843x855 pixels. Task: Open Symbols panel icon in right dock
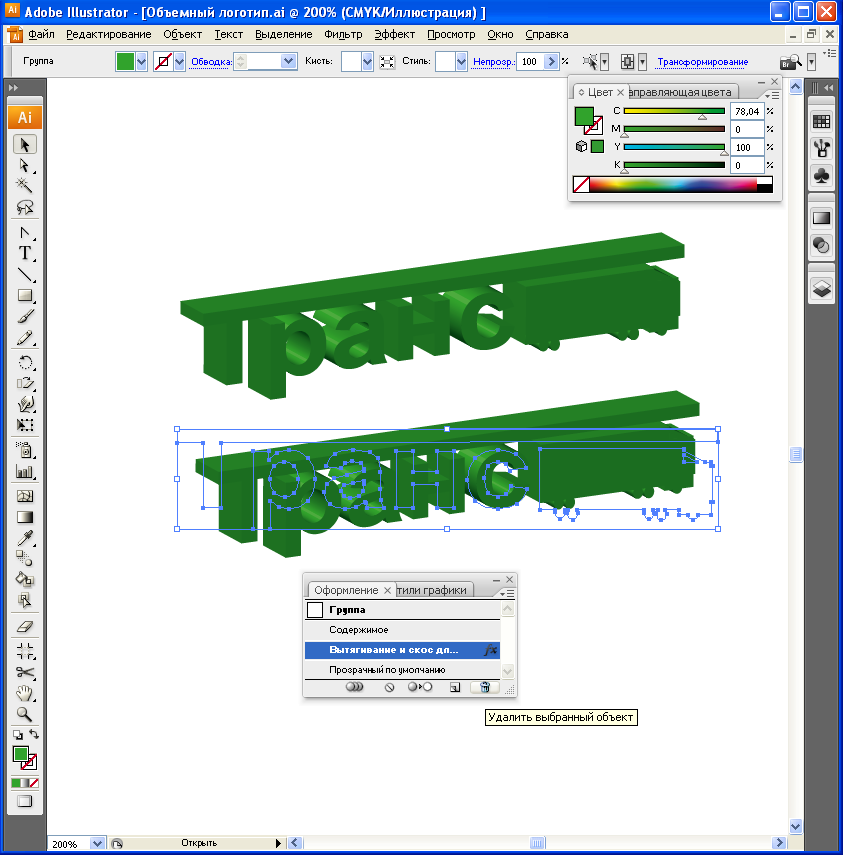coord(821,176)
